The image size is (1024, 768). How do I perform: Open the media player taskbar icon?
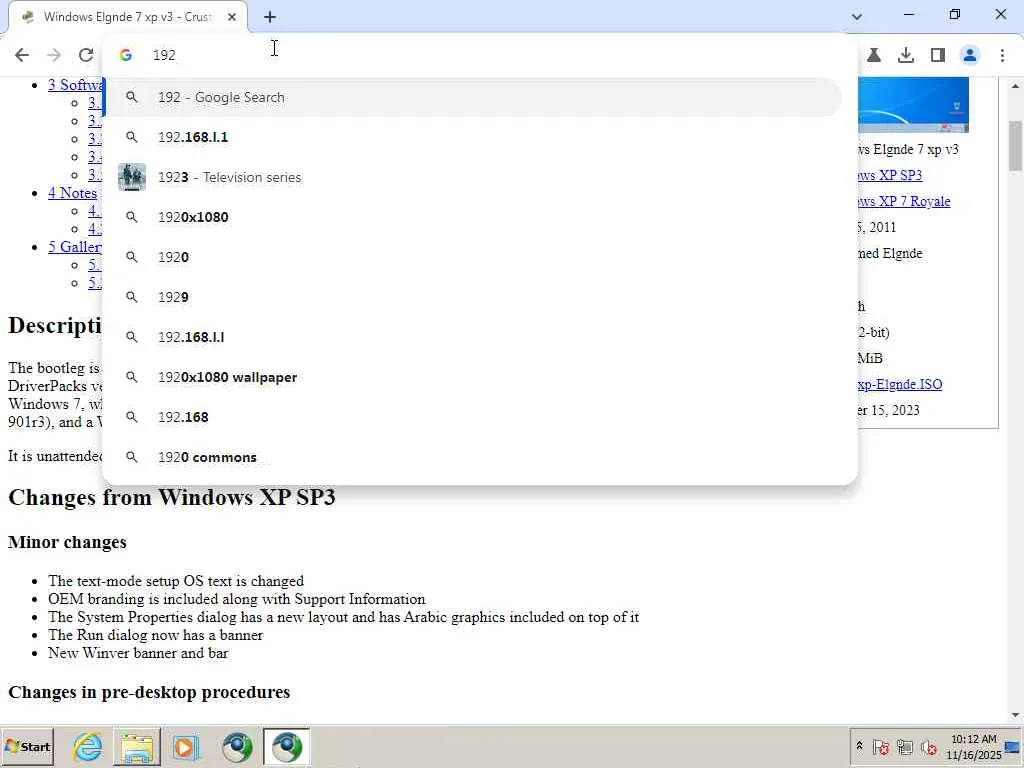[x=185, y=746]
